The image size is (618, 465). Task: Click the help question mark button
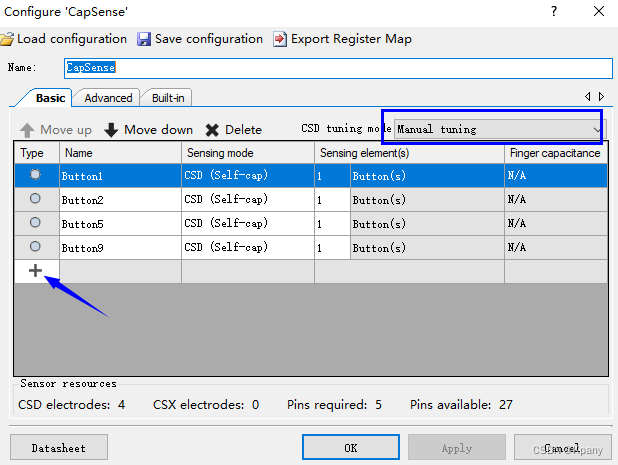pyautogui.click(x=554, y=11)
